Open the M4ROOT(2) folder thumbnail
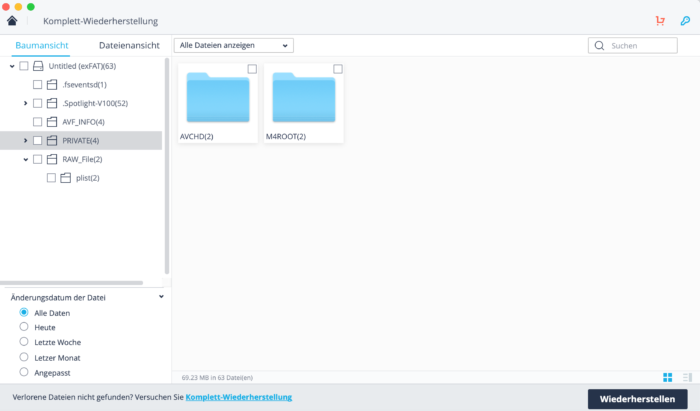Image resolution: width=700 pixels, height=411 pixels. 304,103
